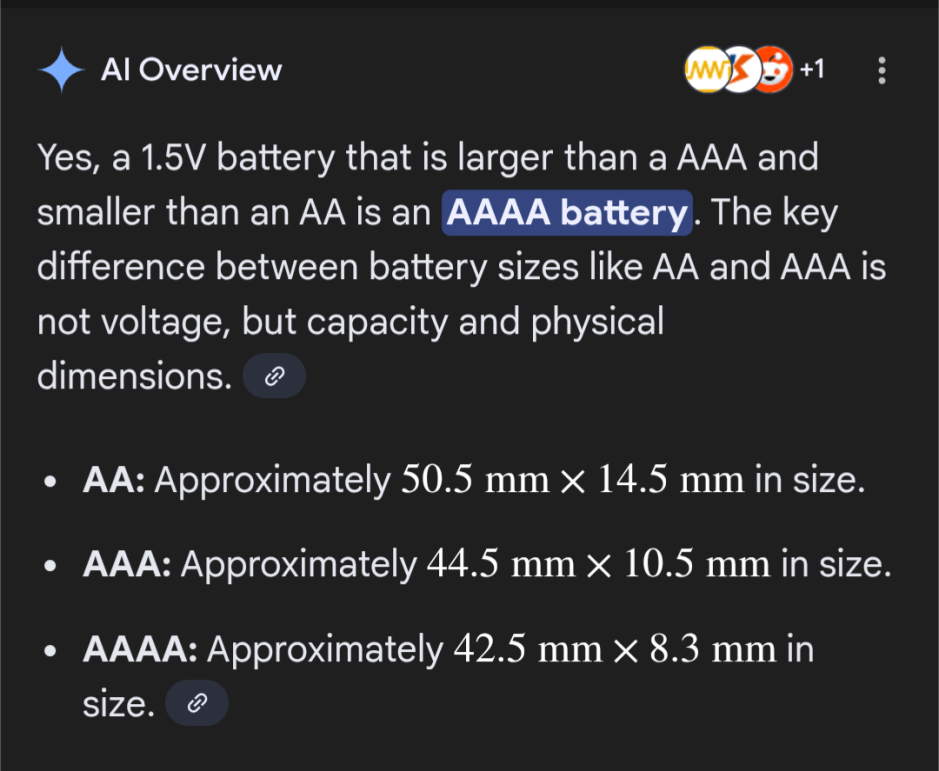Click the link icon after "dimensions."

click(x=273, y=377)
